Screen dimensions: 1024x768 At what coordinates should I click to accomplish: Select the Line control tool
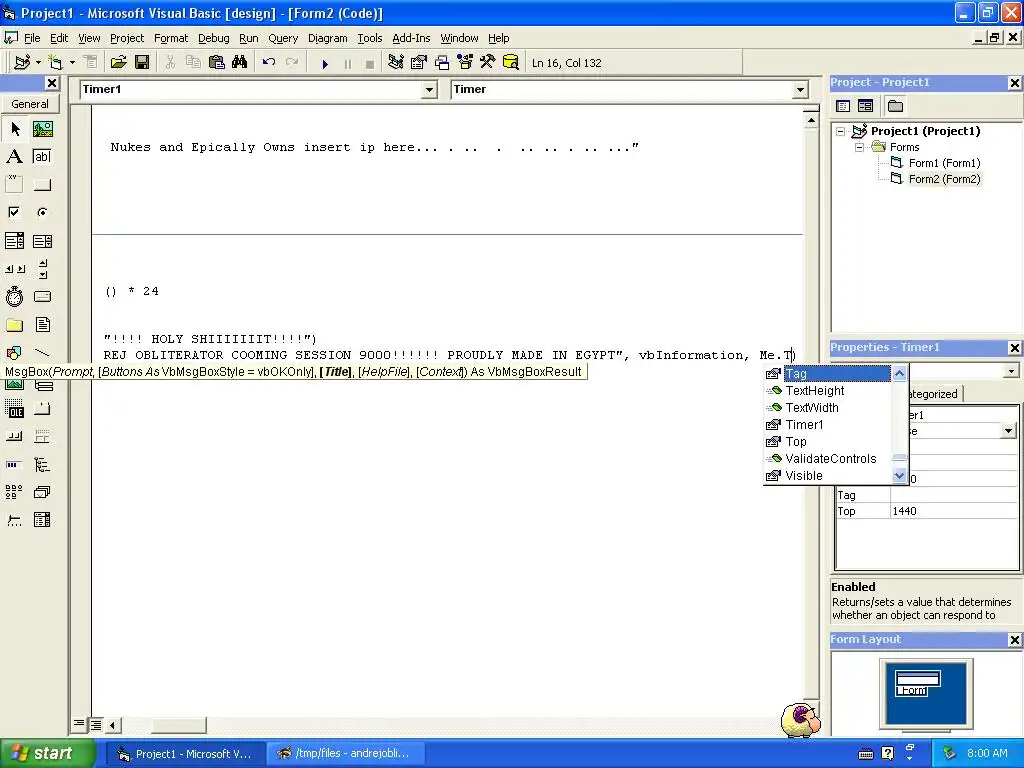pyautogui.click(x=42, y=353)
